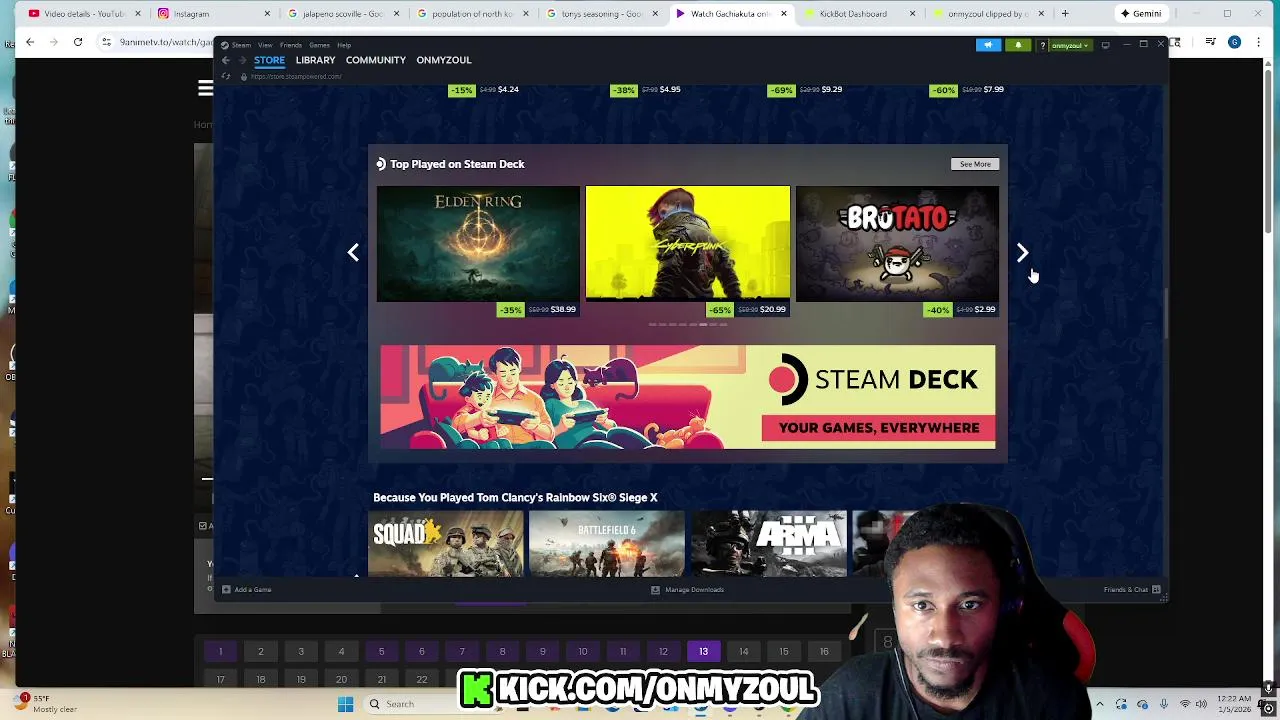1280x720 pixels.
Task: Switch to the LIBRARY tab
Action: (x=315, y=60)
